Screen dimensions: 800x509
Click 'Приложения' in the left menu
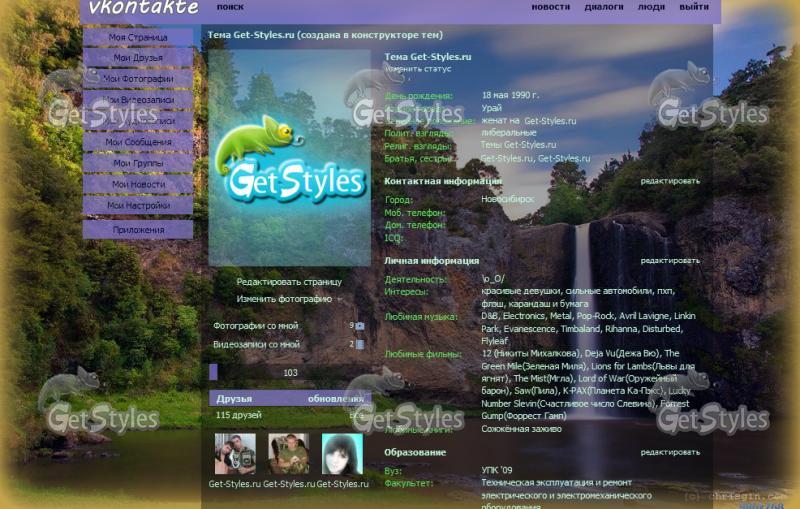point(138,230)
